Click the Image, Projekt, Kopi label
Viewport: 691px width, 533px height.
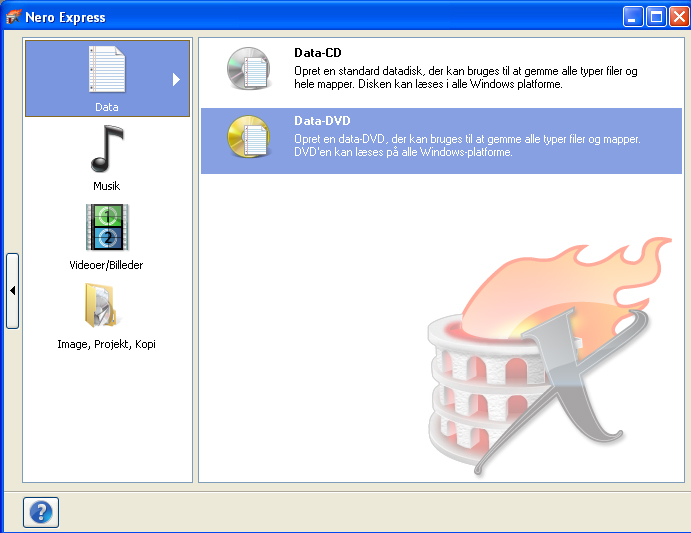pyautogui.click(x=106, y=344)
